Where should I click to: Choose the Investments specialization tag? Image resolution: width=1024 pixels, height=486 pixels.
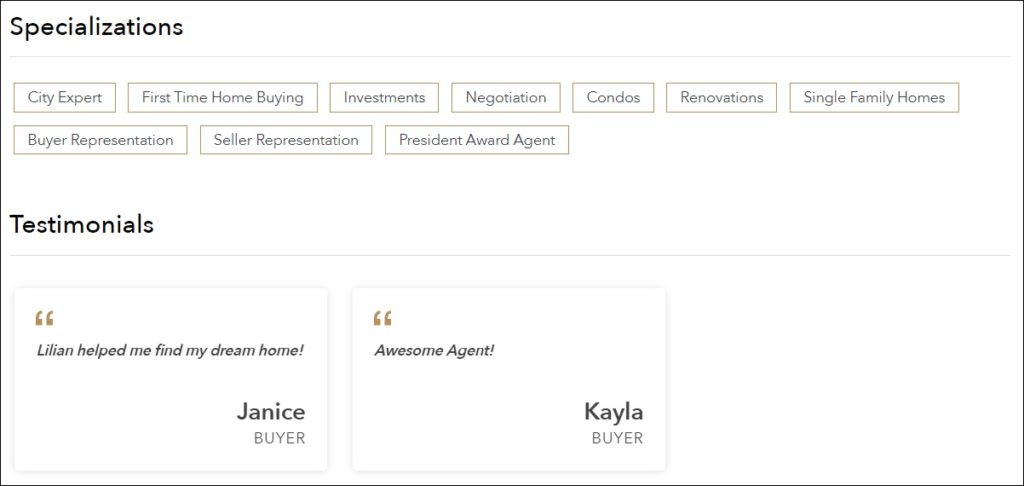(384, 97)
